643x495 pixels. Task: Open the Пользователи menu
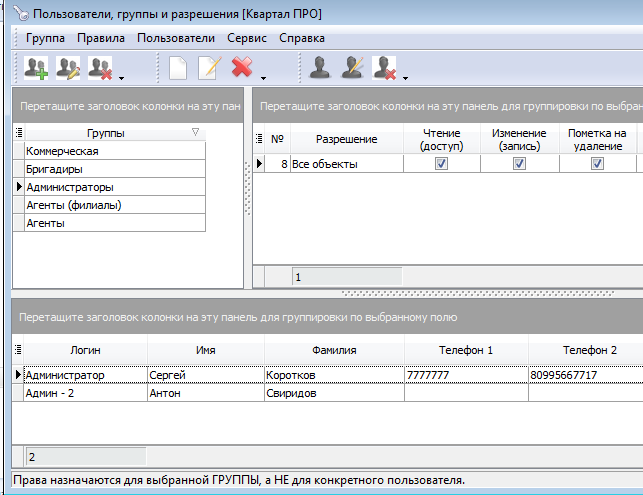click(x=176, y=38)
